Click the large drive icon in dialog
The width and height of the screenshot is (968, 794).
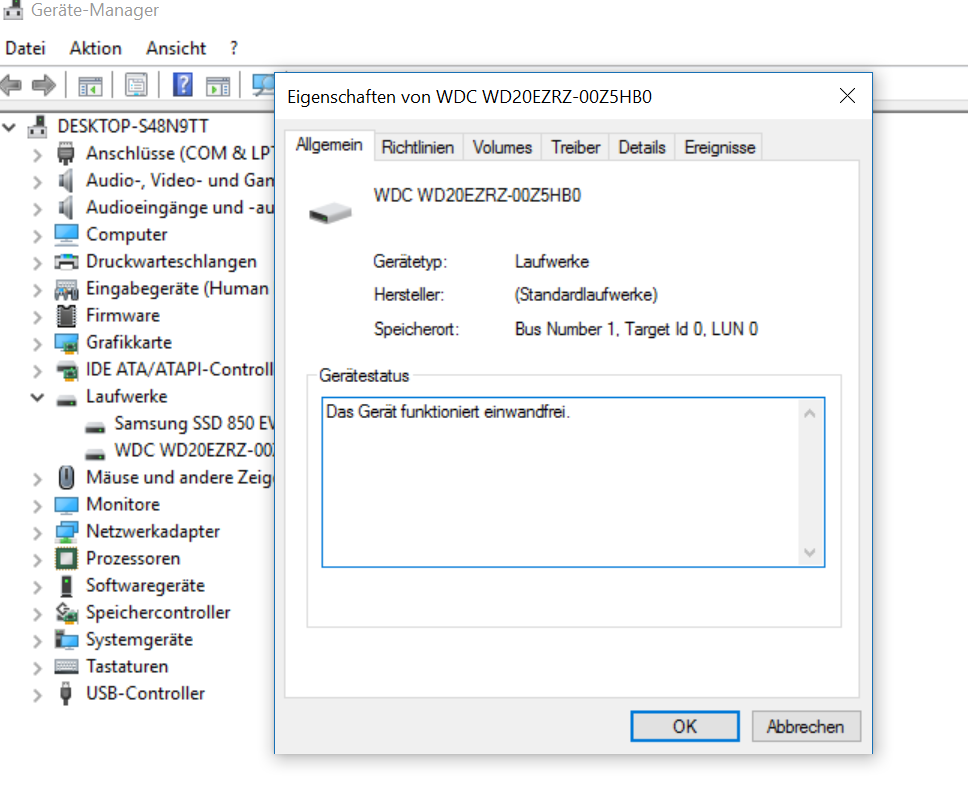coord(330,214)
